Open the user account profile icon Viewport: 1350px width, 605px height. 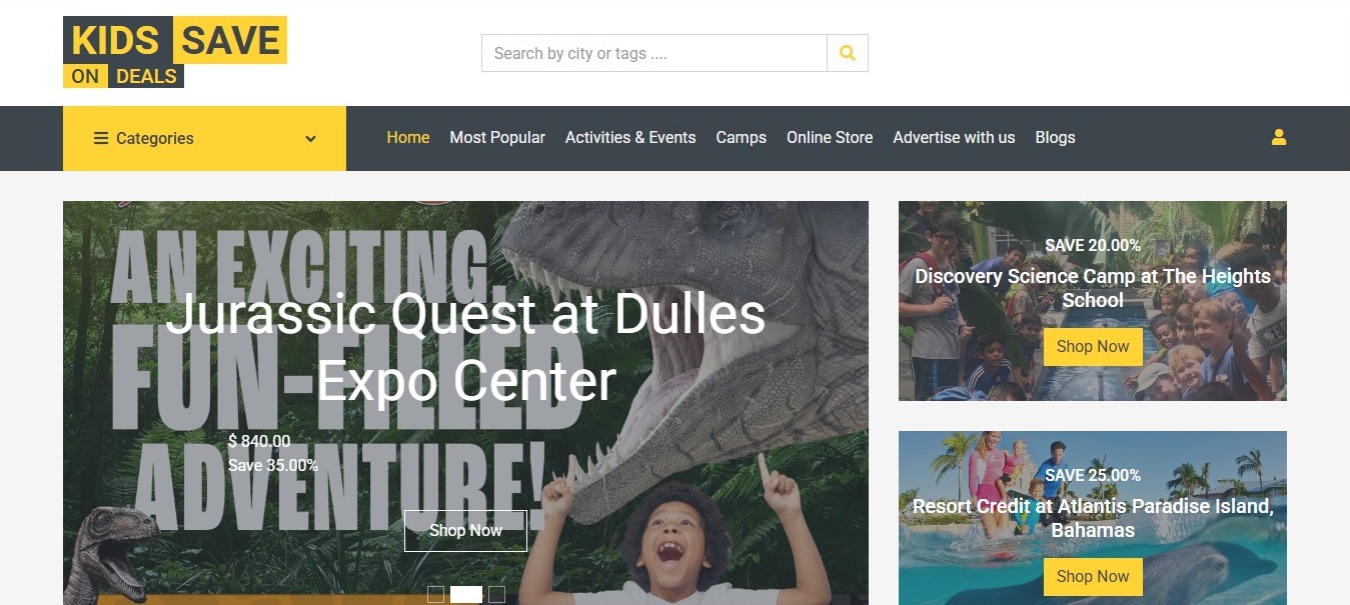click(1279, 138)
